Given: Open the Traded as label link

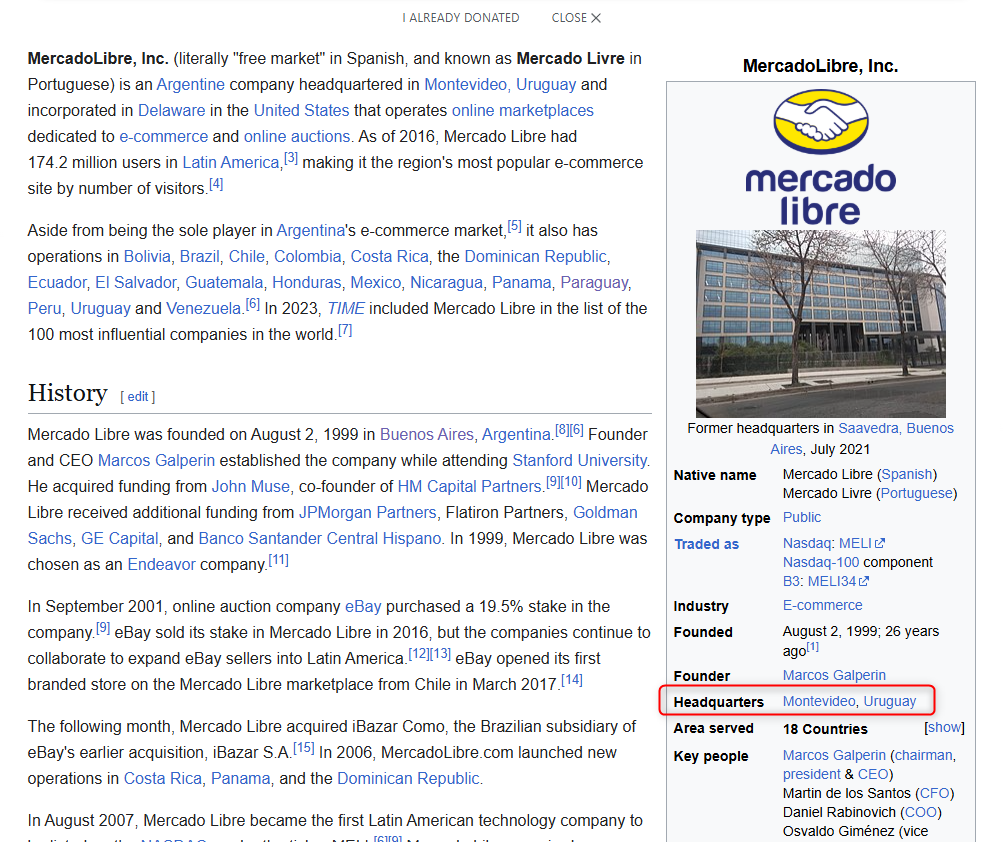Looking at the screenshot, I should click(706, 544).
